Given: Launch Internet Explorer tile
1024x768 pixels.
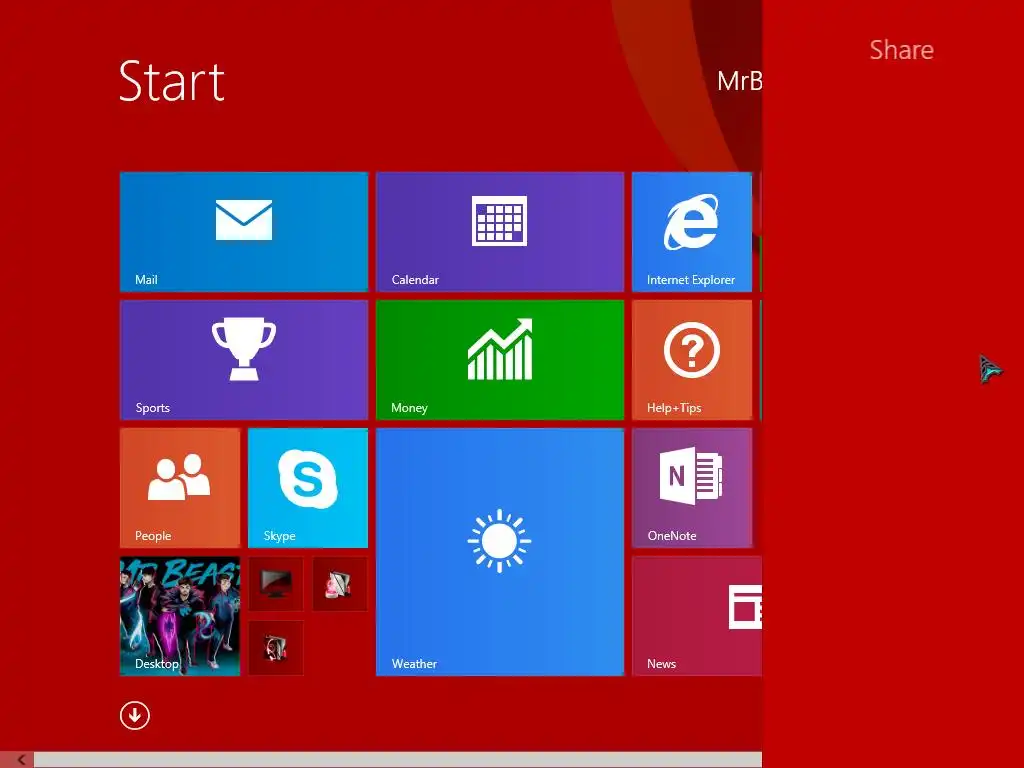Looking at the screenshot, I should coord(692,232).
